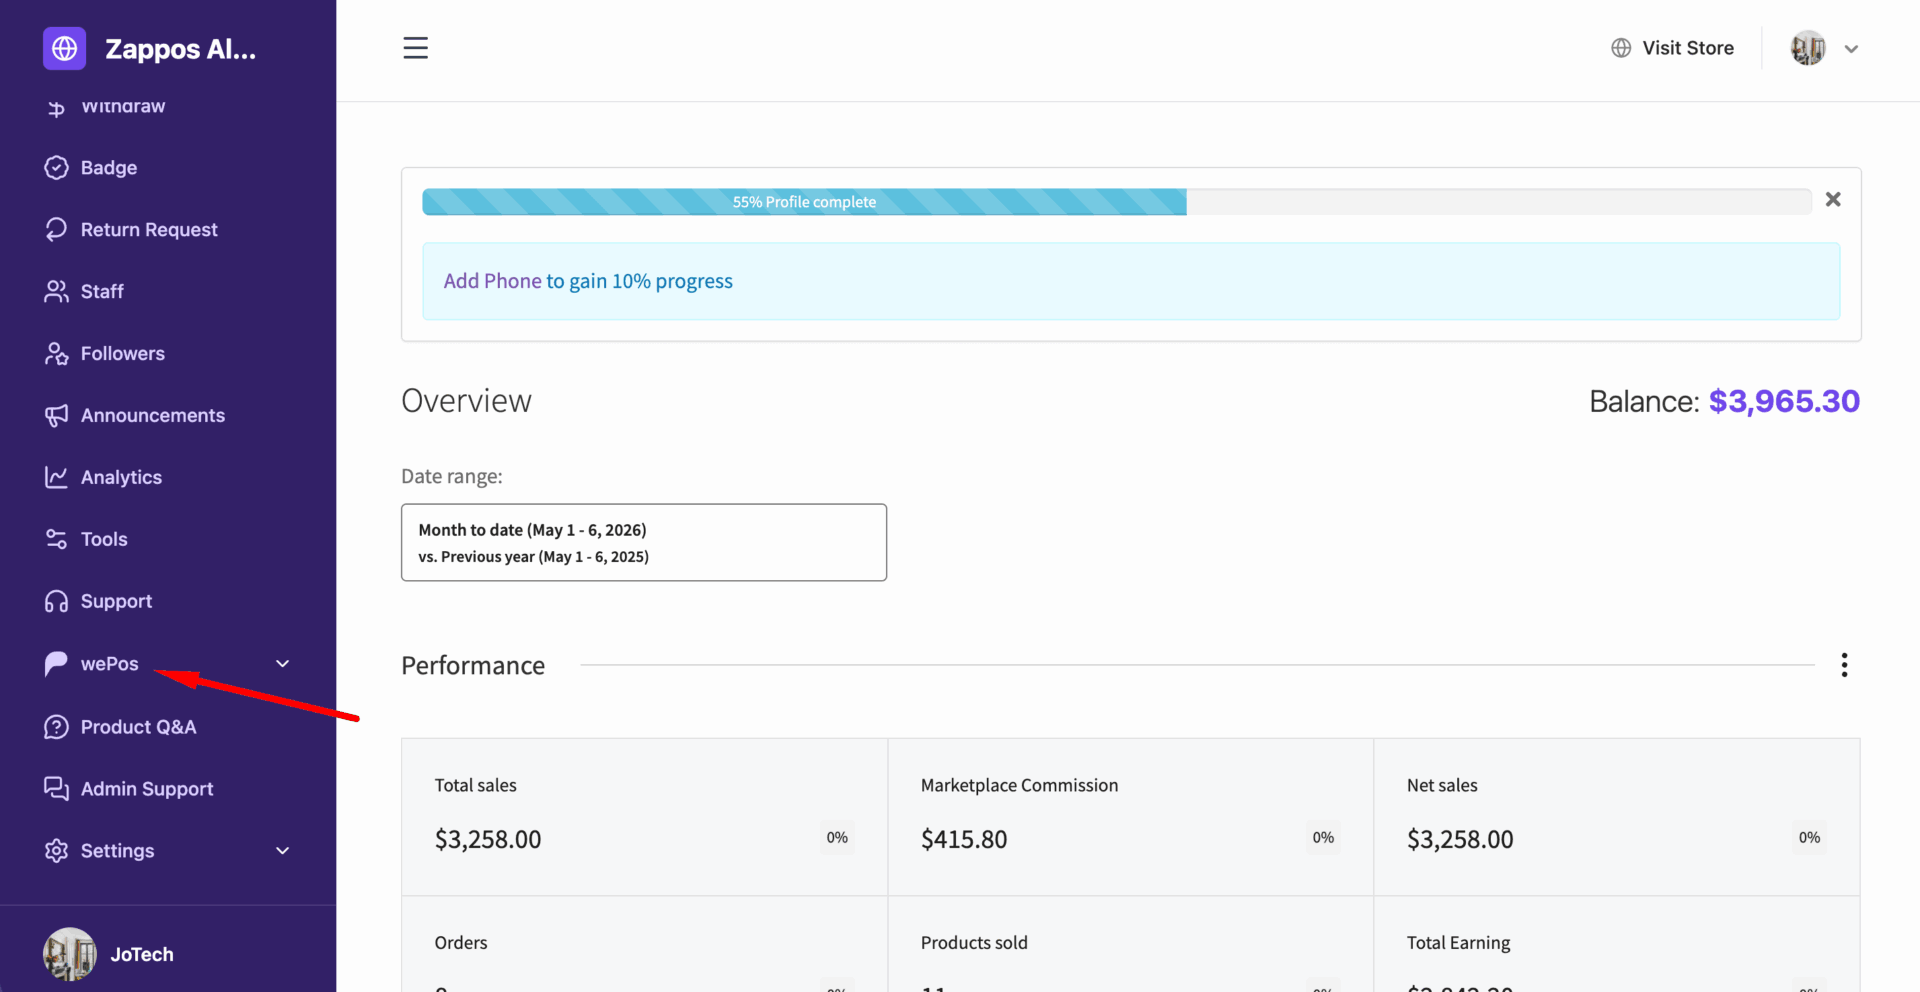Image resolution: width=1920 pixels, height=992 pixels.
Task: Click the wePos icon
Action: 56,664
